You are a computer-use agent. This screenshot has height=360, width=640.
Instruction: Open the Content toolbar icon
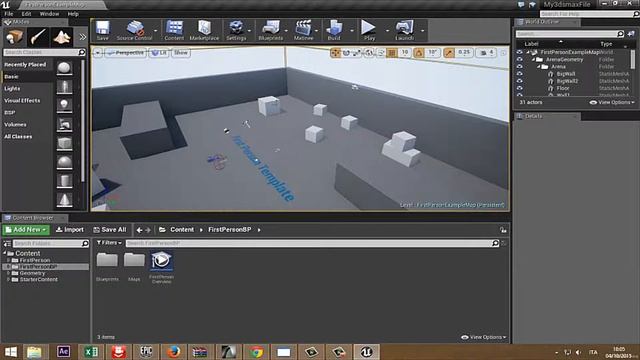click(174, 30)
